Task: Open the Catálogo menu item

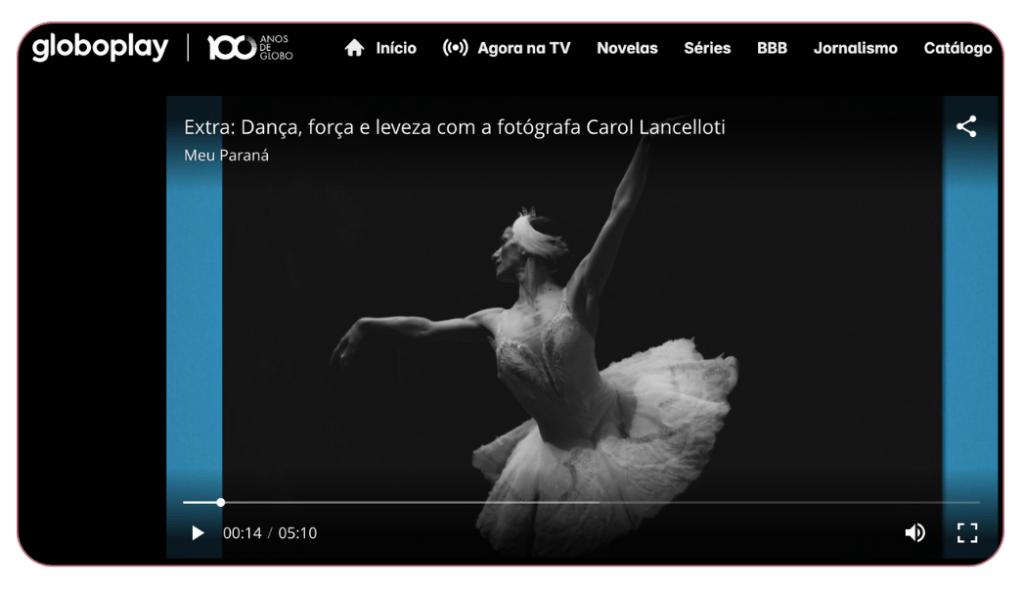Action: (x=957, y=48)
